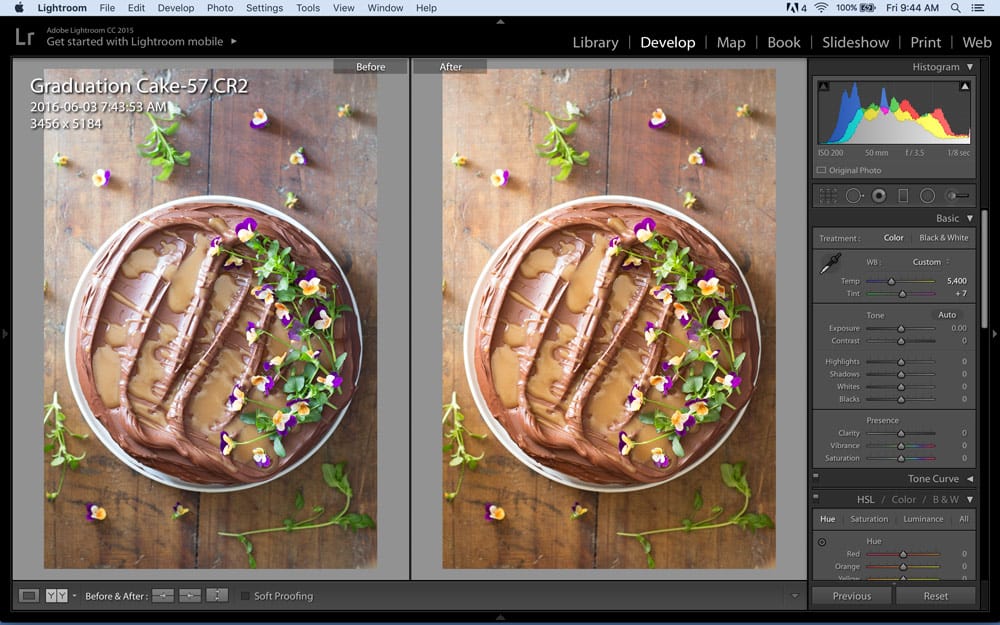Enable the Soft Proofing checkbox
The height and width of the screenshot is (625, 1000).
tap(245, 596)
